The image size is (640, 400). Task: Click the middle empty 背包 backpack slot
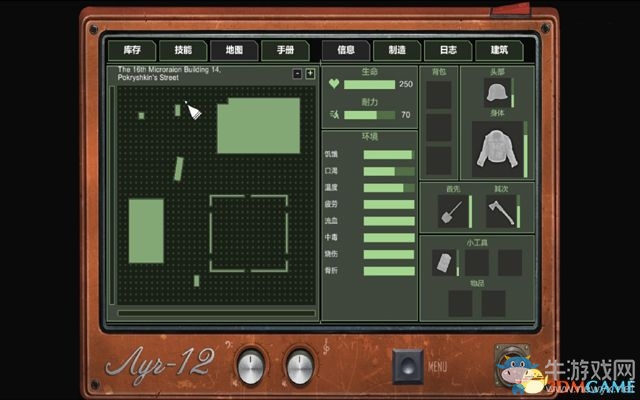(x=439, y=128)
